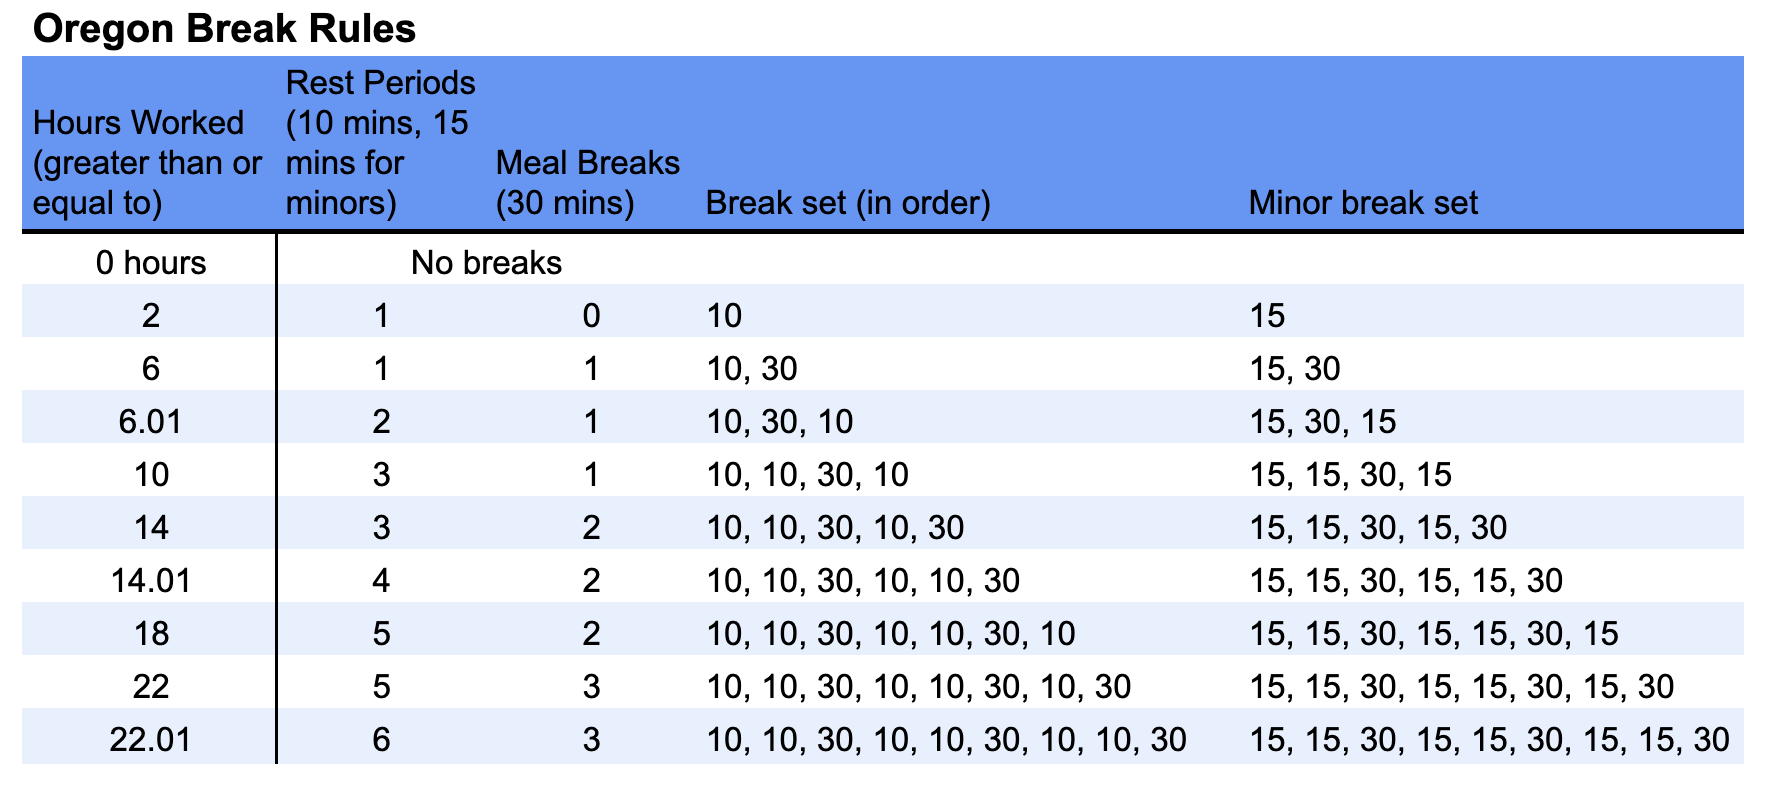Select the '10' hours worked cell
Viewport: 1778px width, 792px height.
[151, 474]
